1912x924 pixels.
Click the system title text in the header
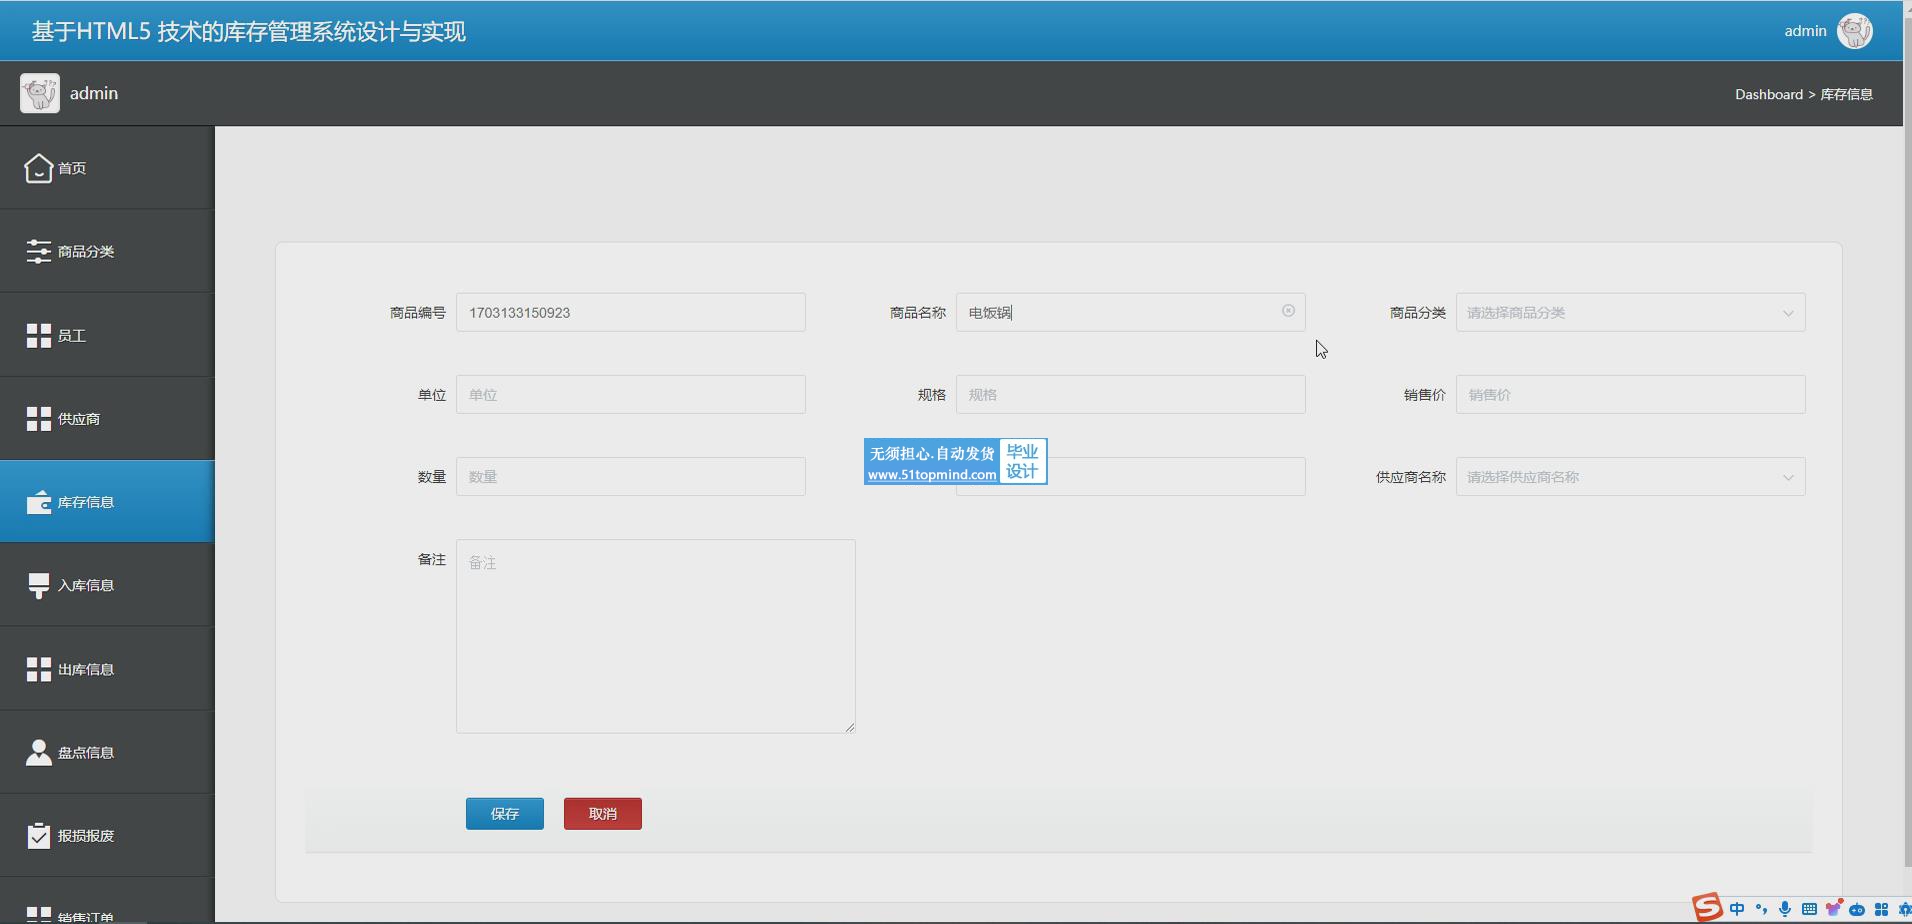[248, 31]
